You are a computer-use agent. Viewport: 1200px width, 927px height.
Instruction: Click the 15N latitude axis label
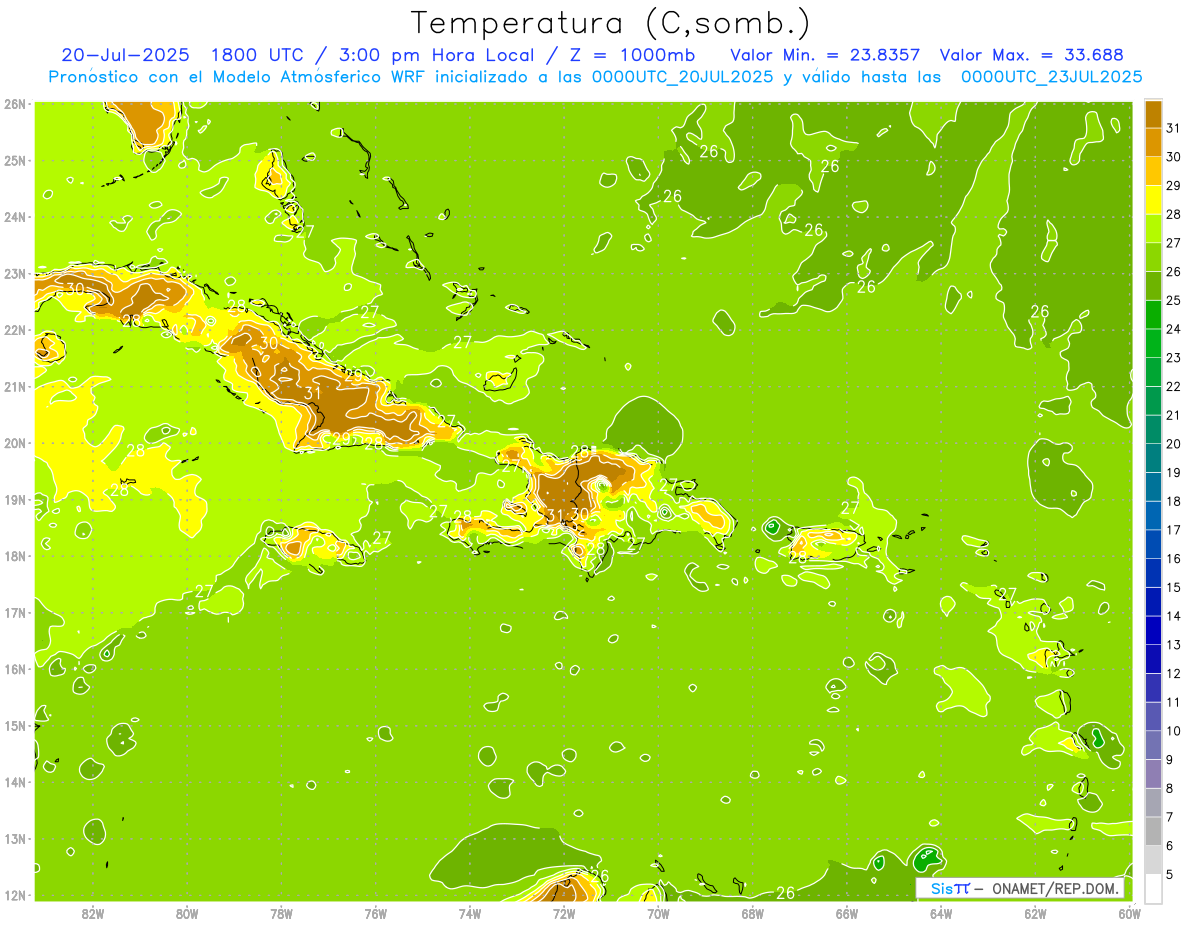click(x=16, y=725)
